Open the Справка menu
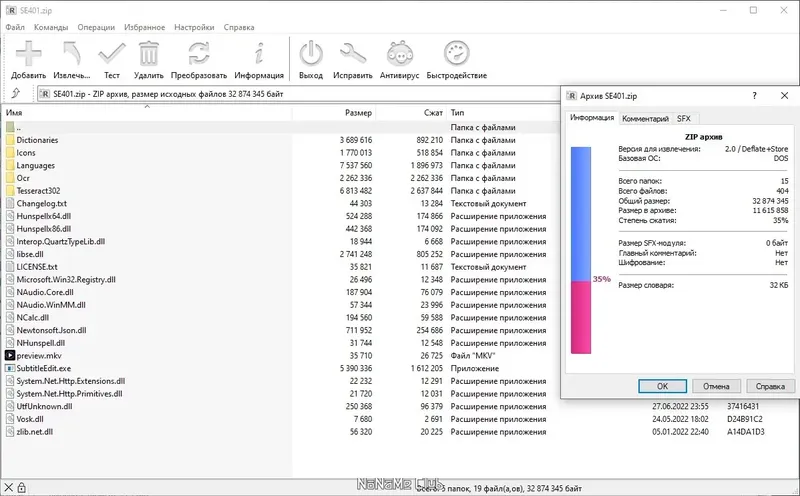Viewport: 800px width, 496px height. pyautogui.click(x=239, y=27)
